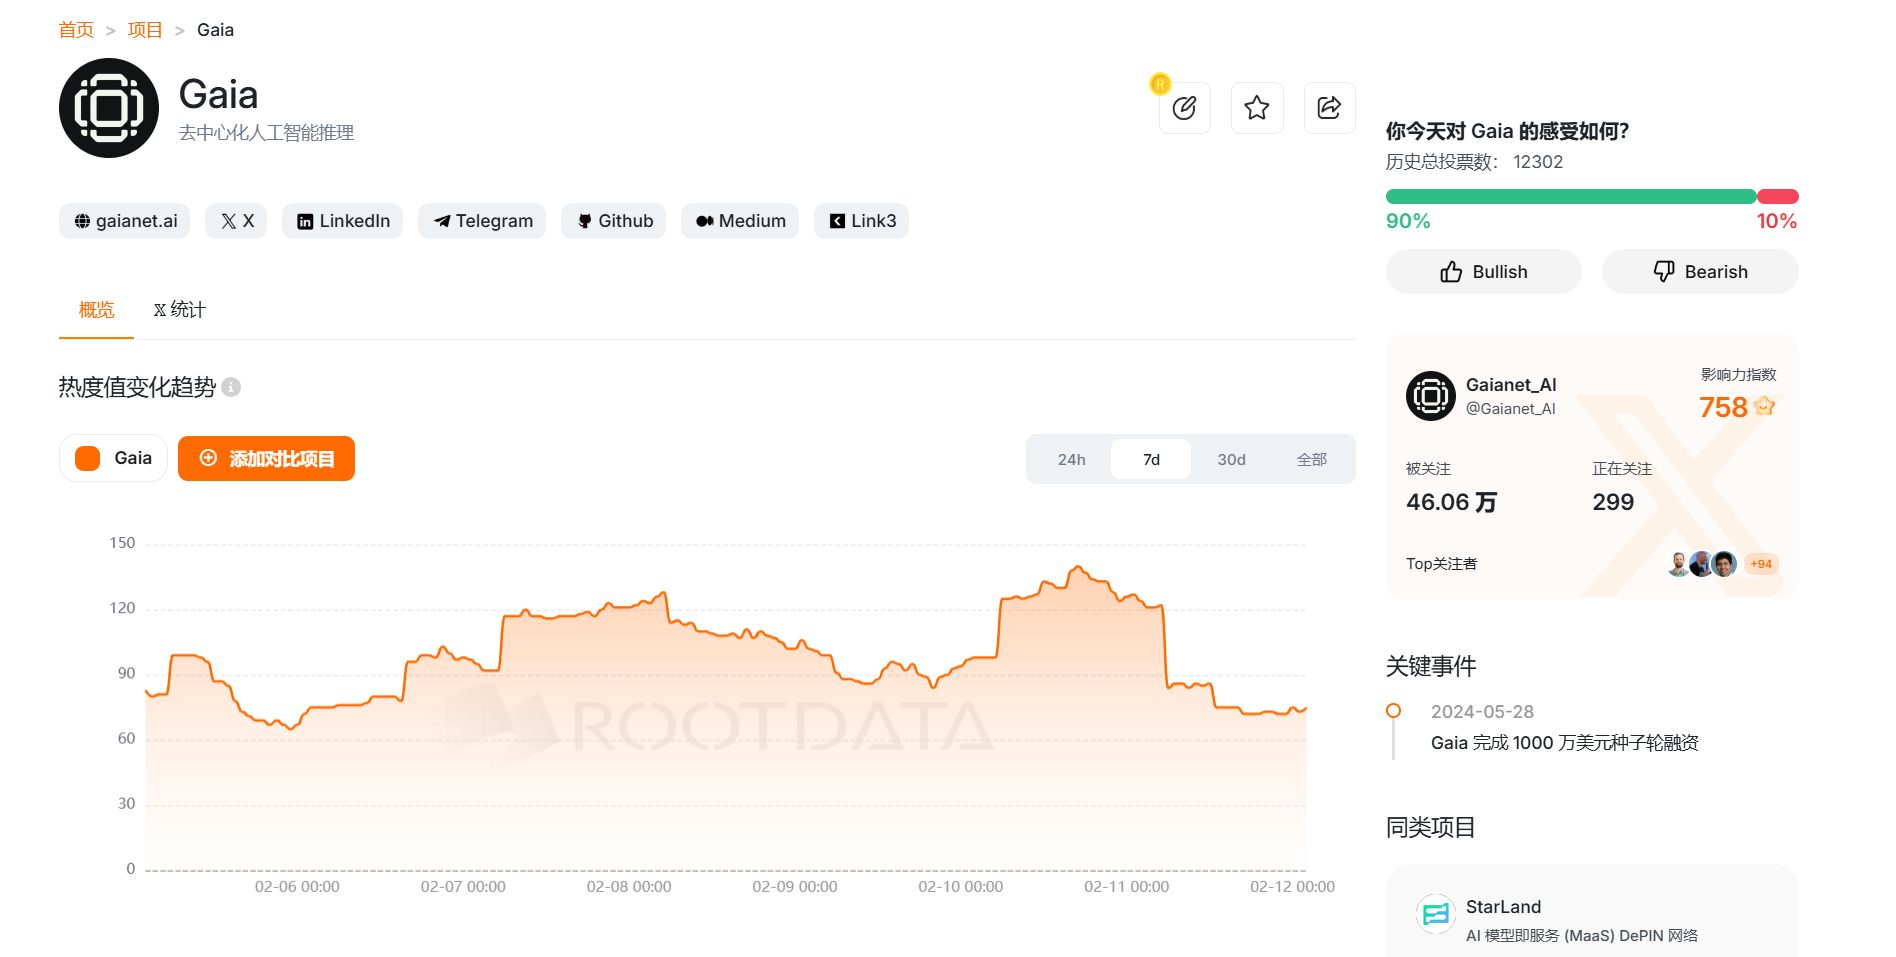This screenshot has height=957, width=1896.
Task: Click the StarLand logo icon
Action: coord(1436,914)
